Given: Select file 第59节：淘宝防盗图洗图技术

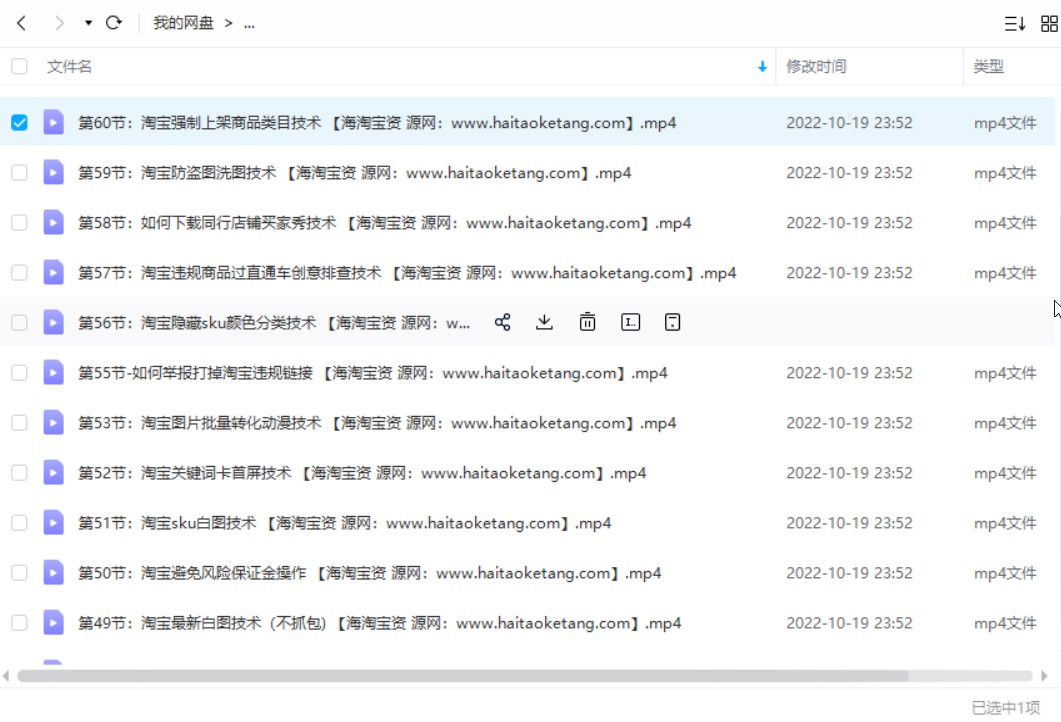Looking at the screenshot, I should (x=355, y=173).
